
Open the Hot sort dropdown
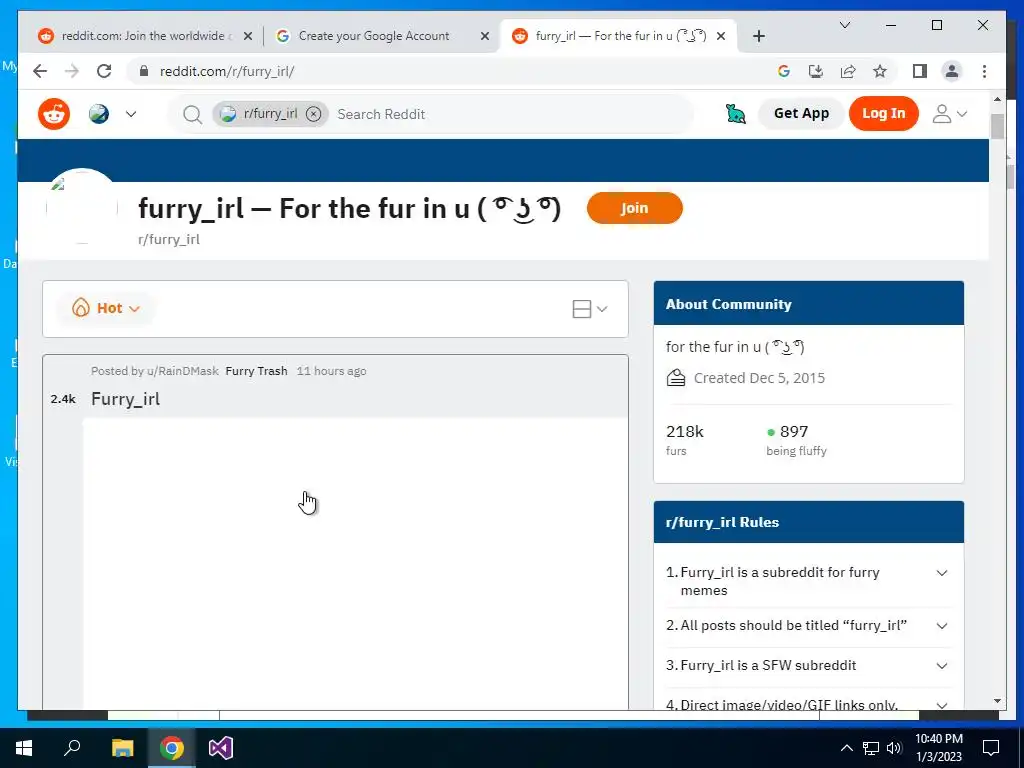(106, 308)
